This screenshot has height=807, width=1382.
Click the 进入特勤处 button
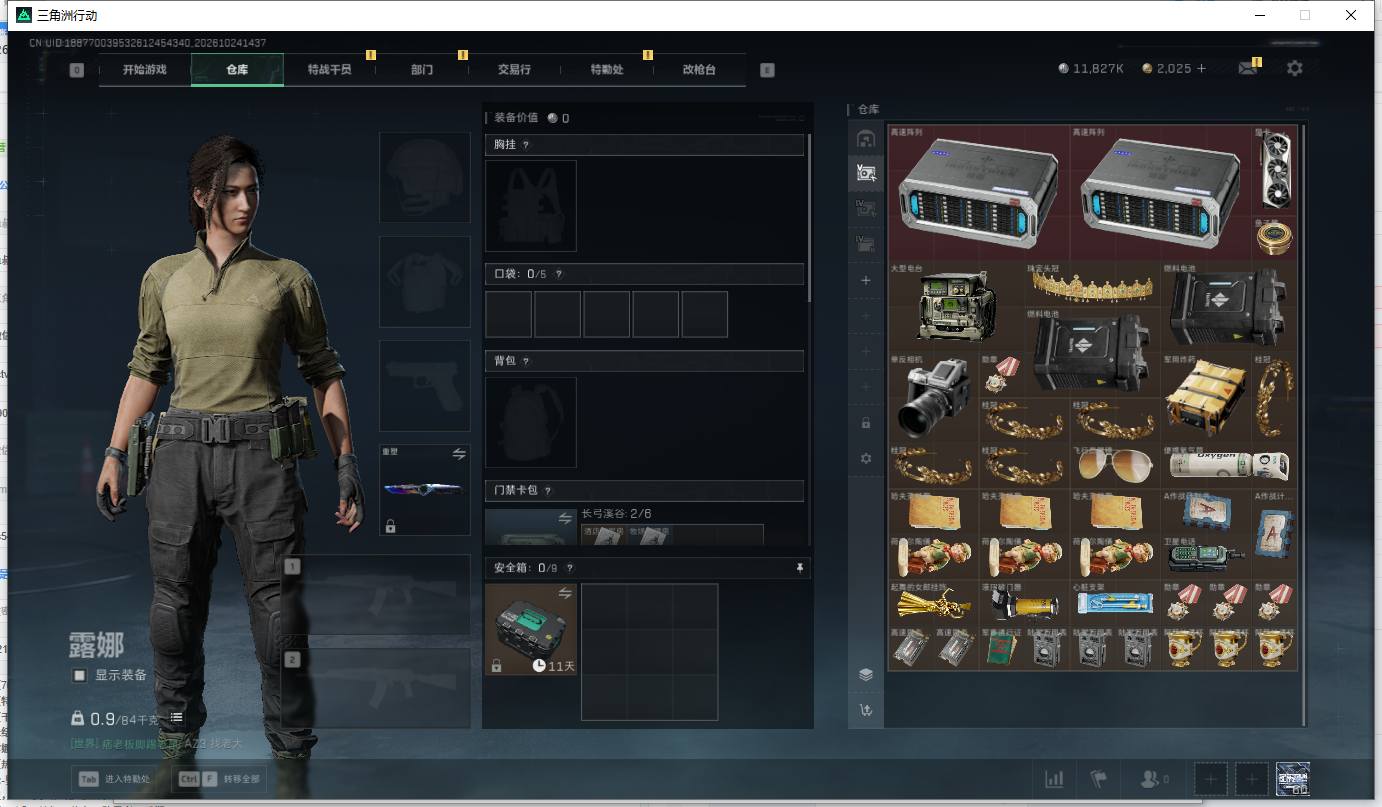[115, 779]
